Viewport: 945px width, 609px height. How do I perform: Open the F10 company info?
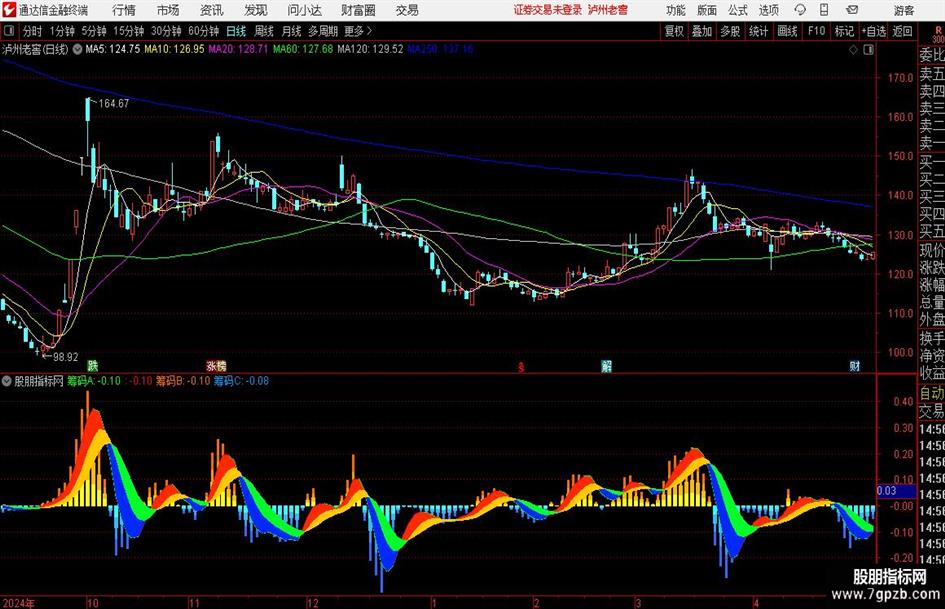(x=816, y=31)
